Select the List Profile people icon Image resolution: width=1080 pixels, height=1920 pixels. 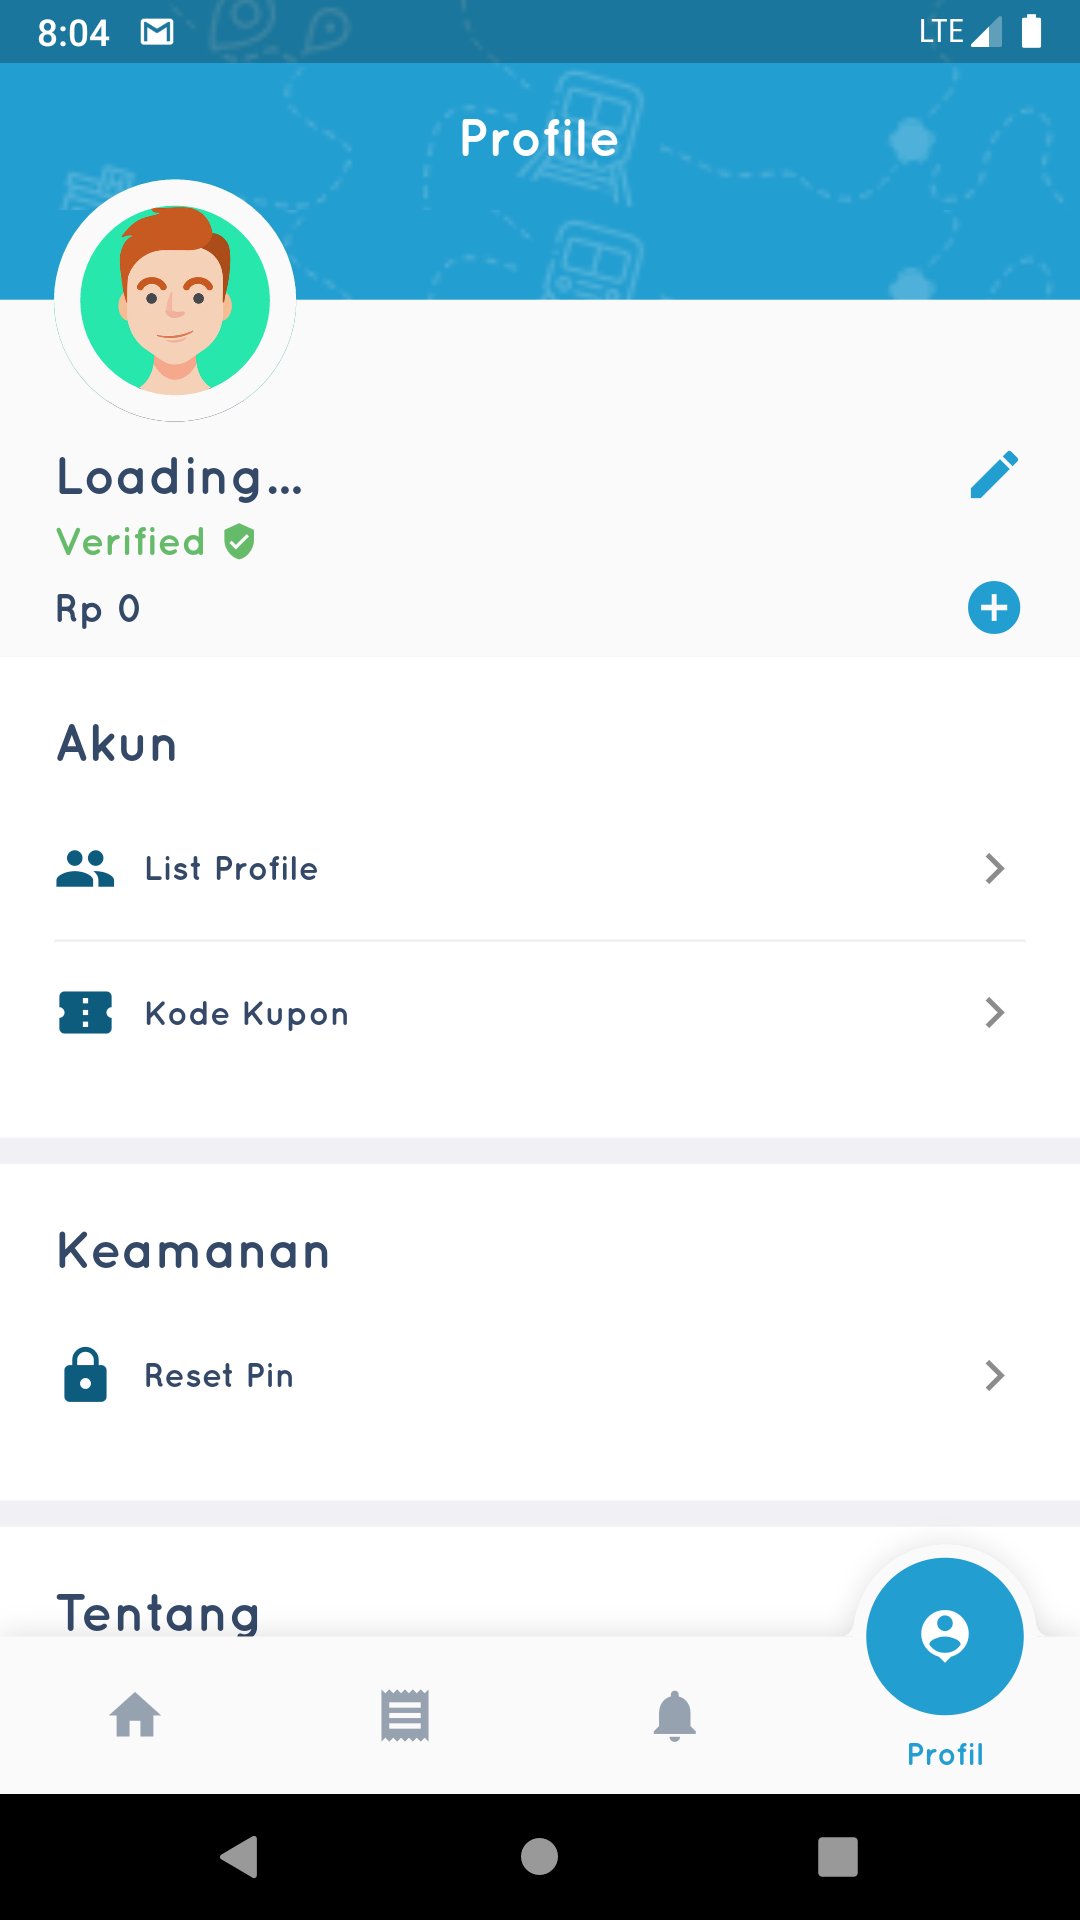pos(86,868)
